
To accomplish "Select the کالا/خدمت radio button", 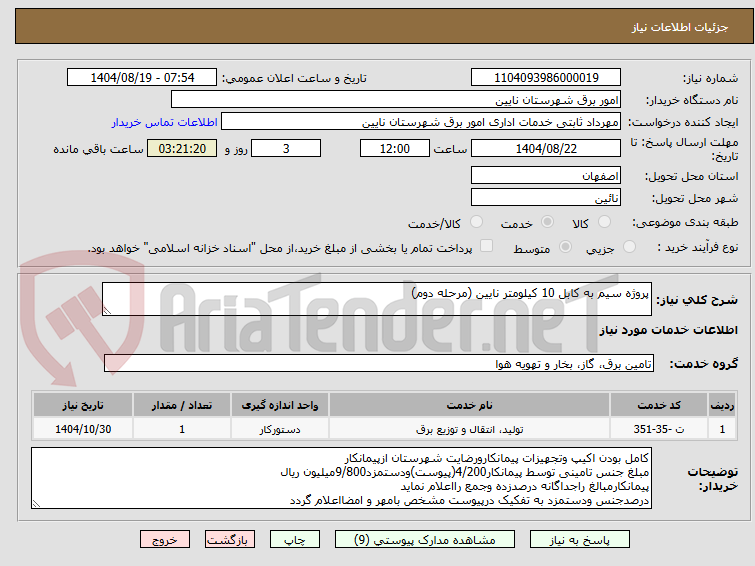I will (476, 222).
